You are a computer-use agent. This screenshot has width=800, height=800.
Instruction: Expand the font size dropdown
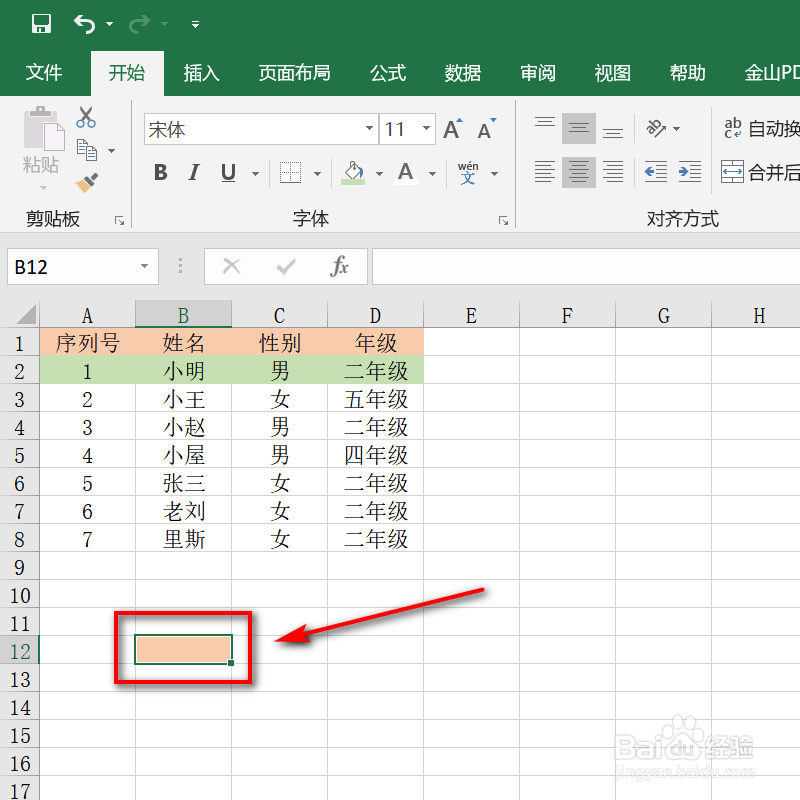click(x=426, y=129)
